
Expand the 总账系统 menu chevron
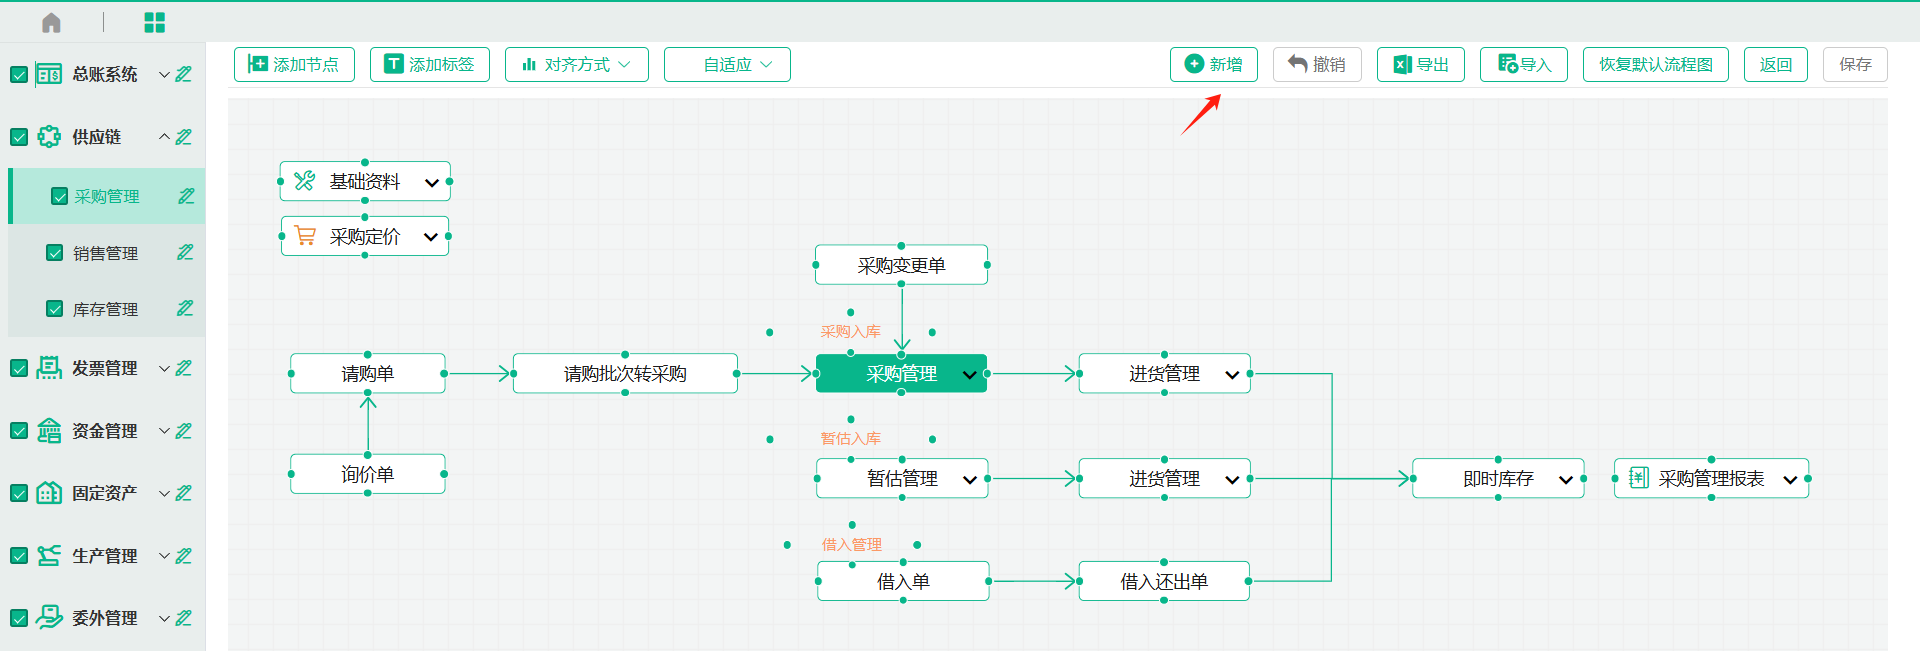164,74
